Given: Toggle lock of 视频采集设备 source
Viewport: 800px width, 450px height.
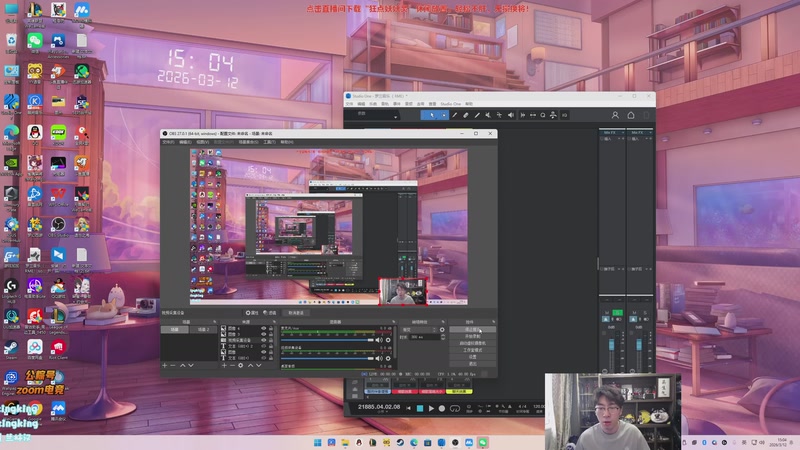Looking at the screenshot, I should point(271,340).
